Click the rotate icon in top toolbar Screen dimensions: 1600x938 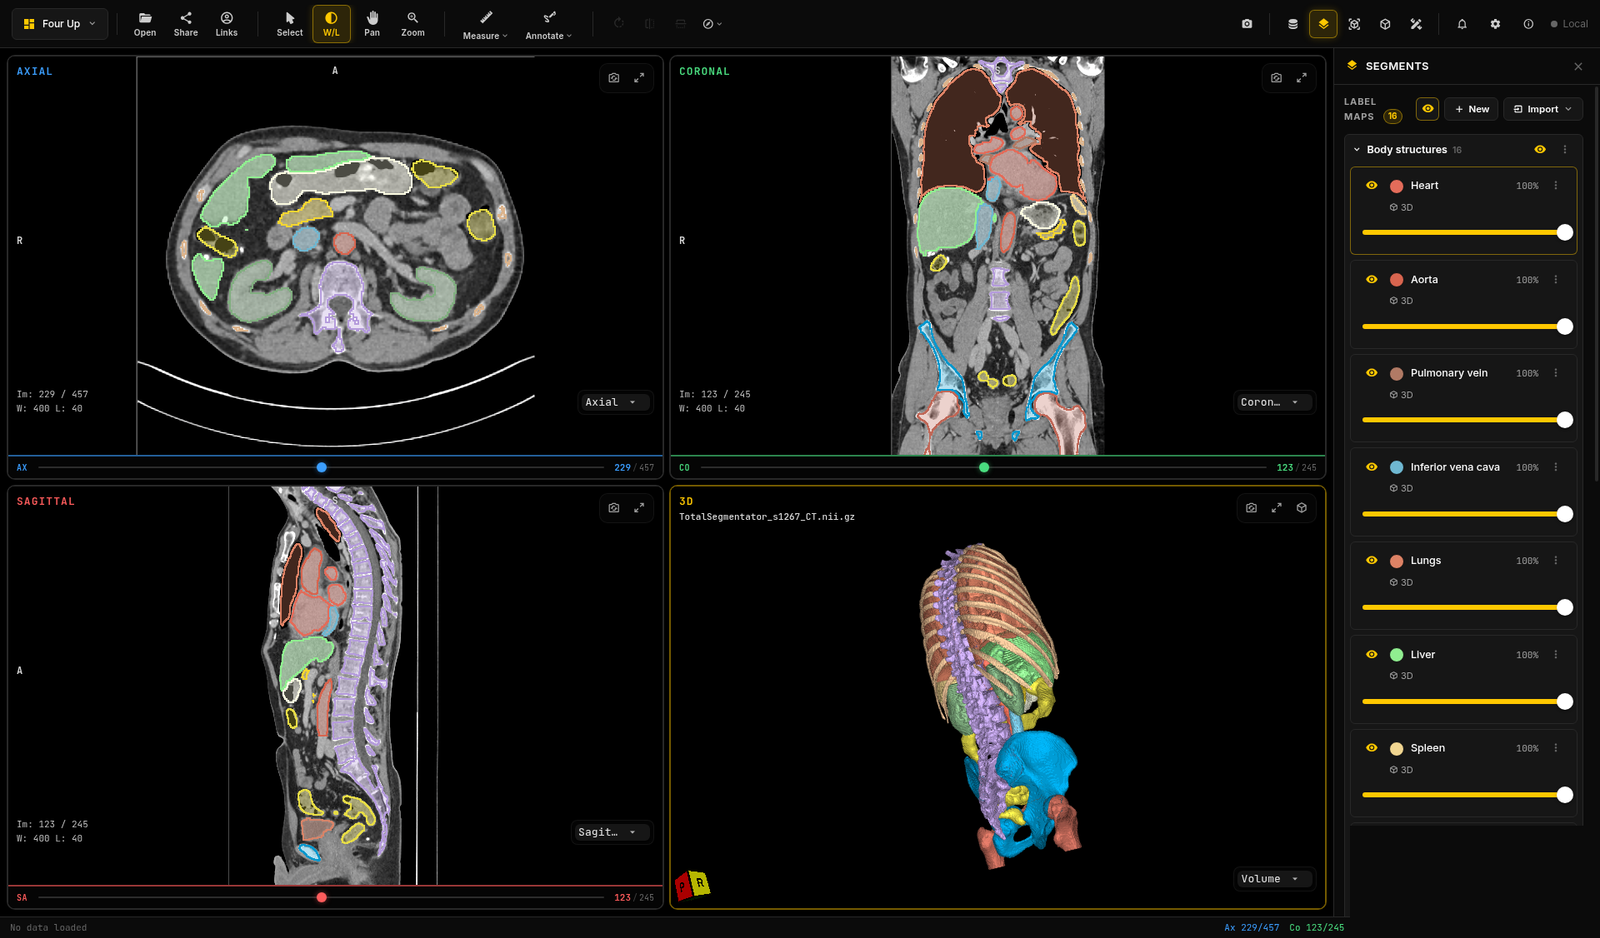tap(619, 24)
